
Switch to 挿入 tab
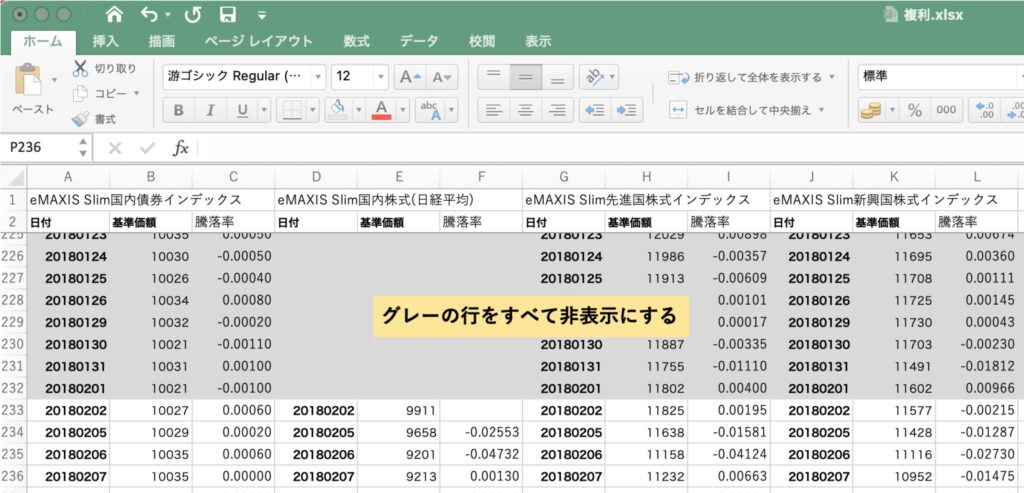pos(105,42)
